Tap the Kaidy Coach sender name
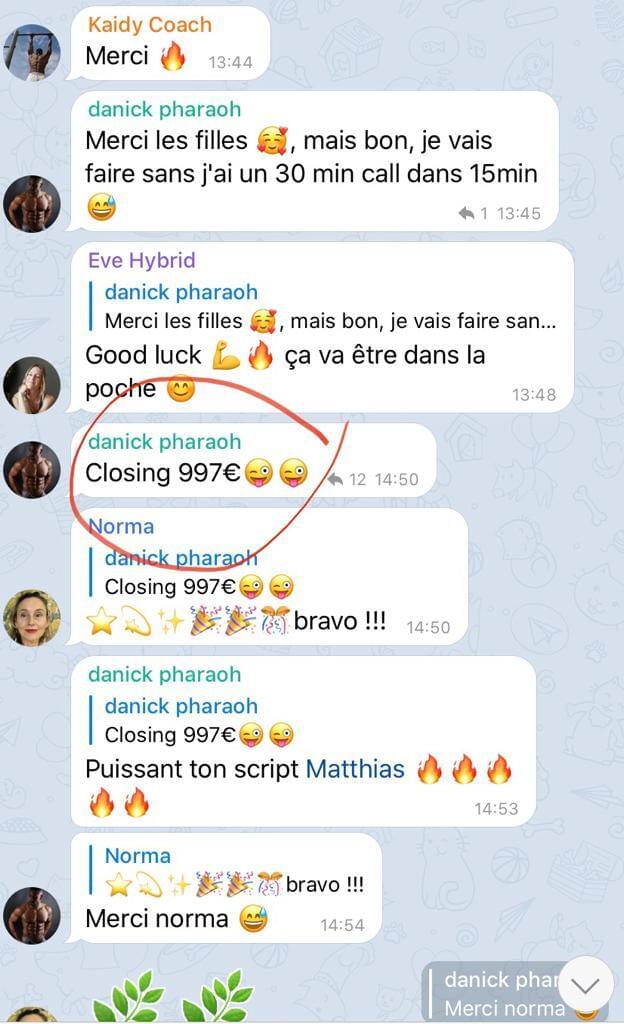Screen dimensions: 624x1024 (x=150, y=25)
